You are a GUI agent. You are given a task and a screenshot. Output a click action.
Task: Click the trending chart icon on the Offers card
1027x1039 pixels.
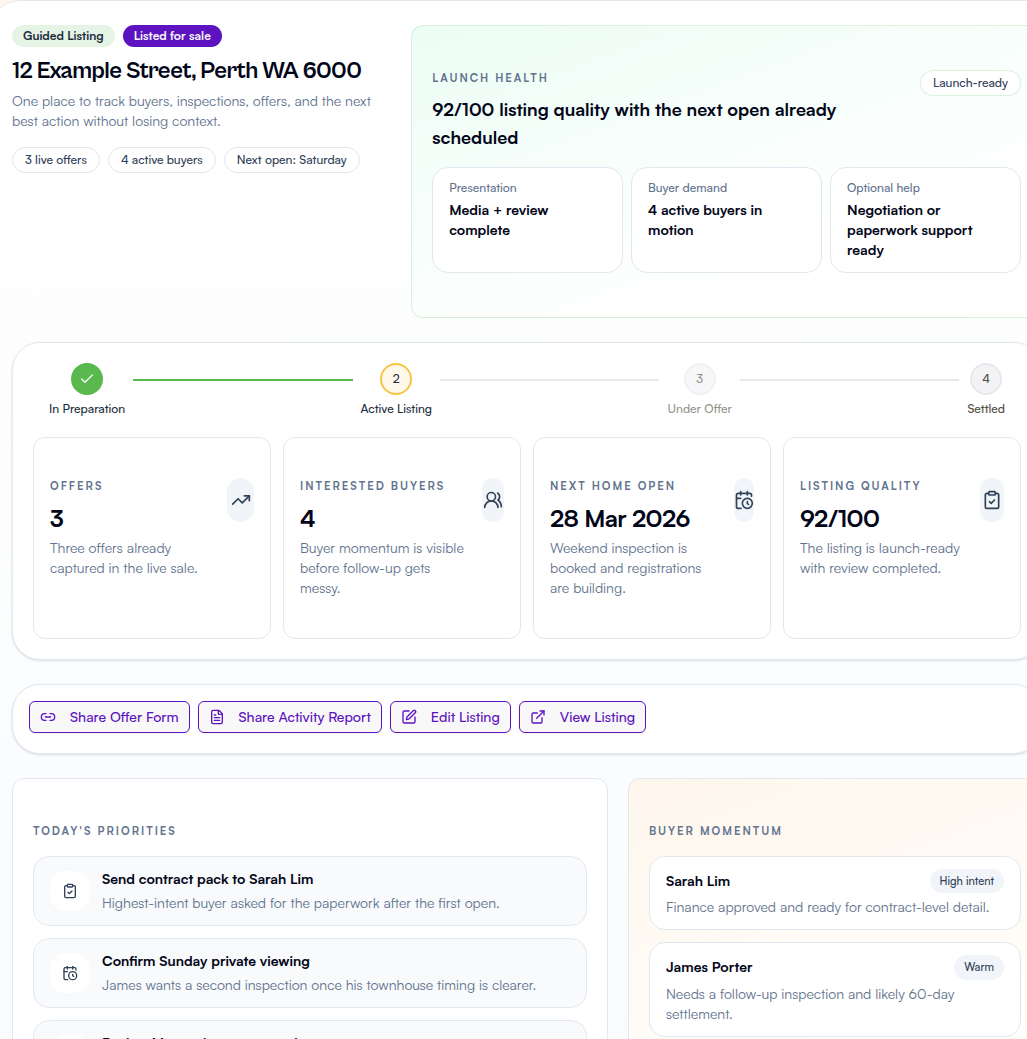(x=240, y=500)
